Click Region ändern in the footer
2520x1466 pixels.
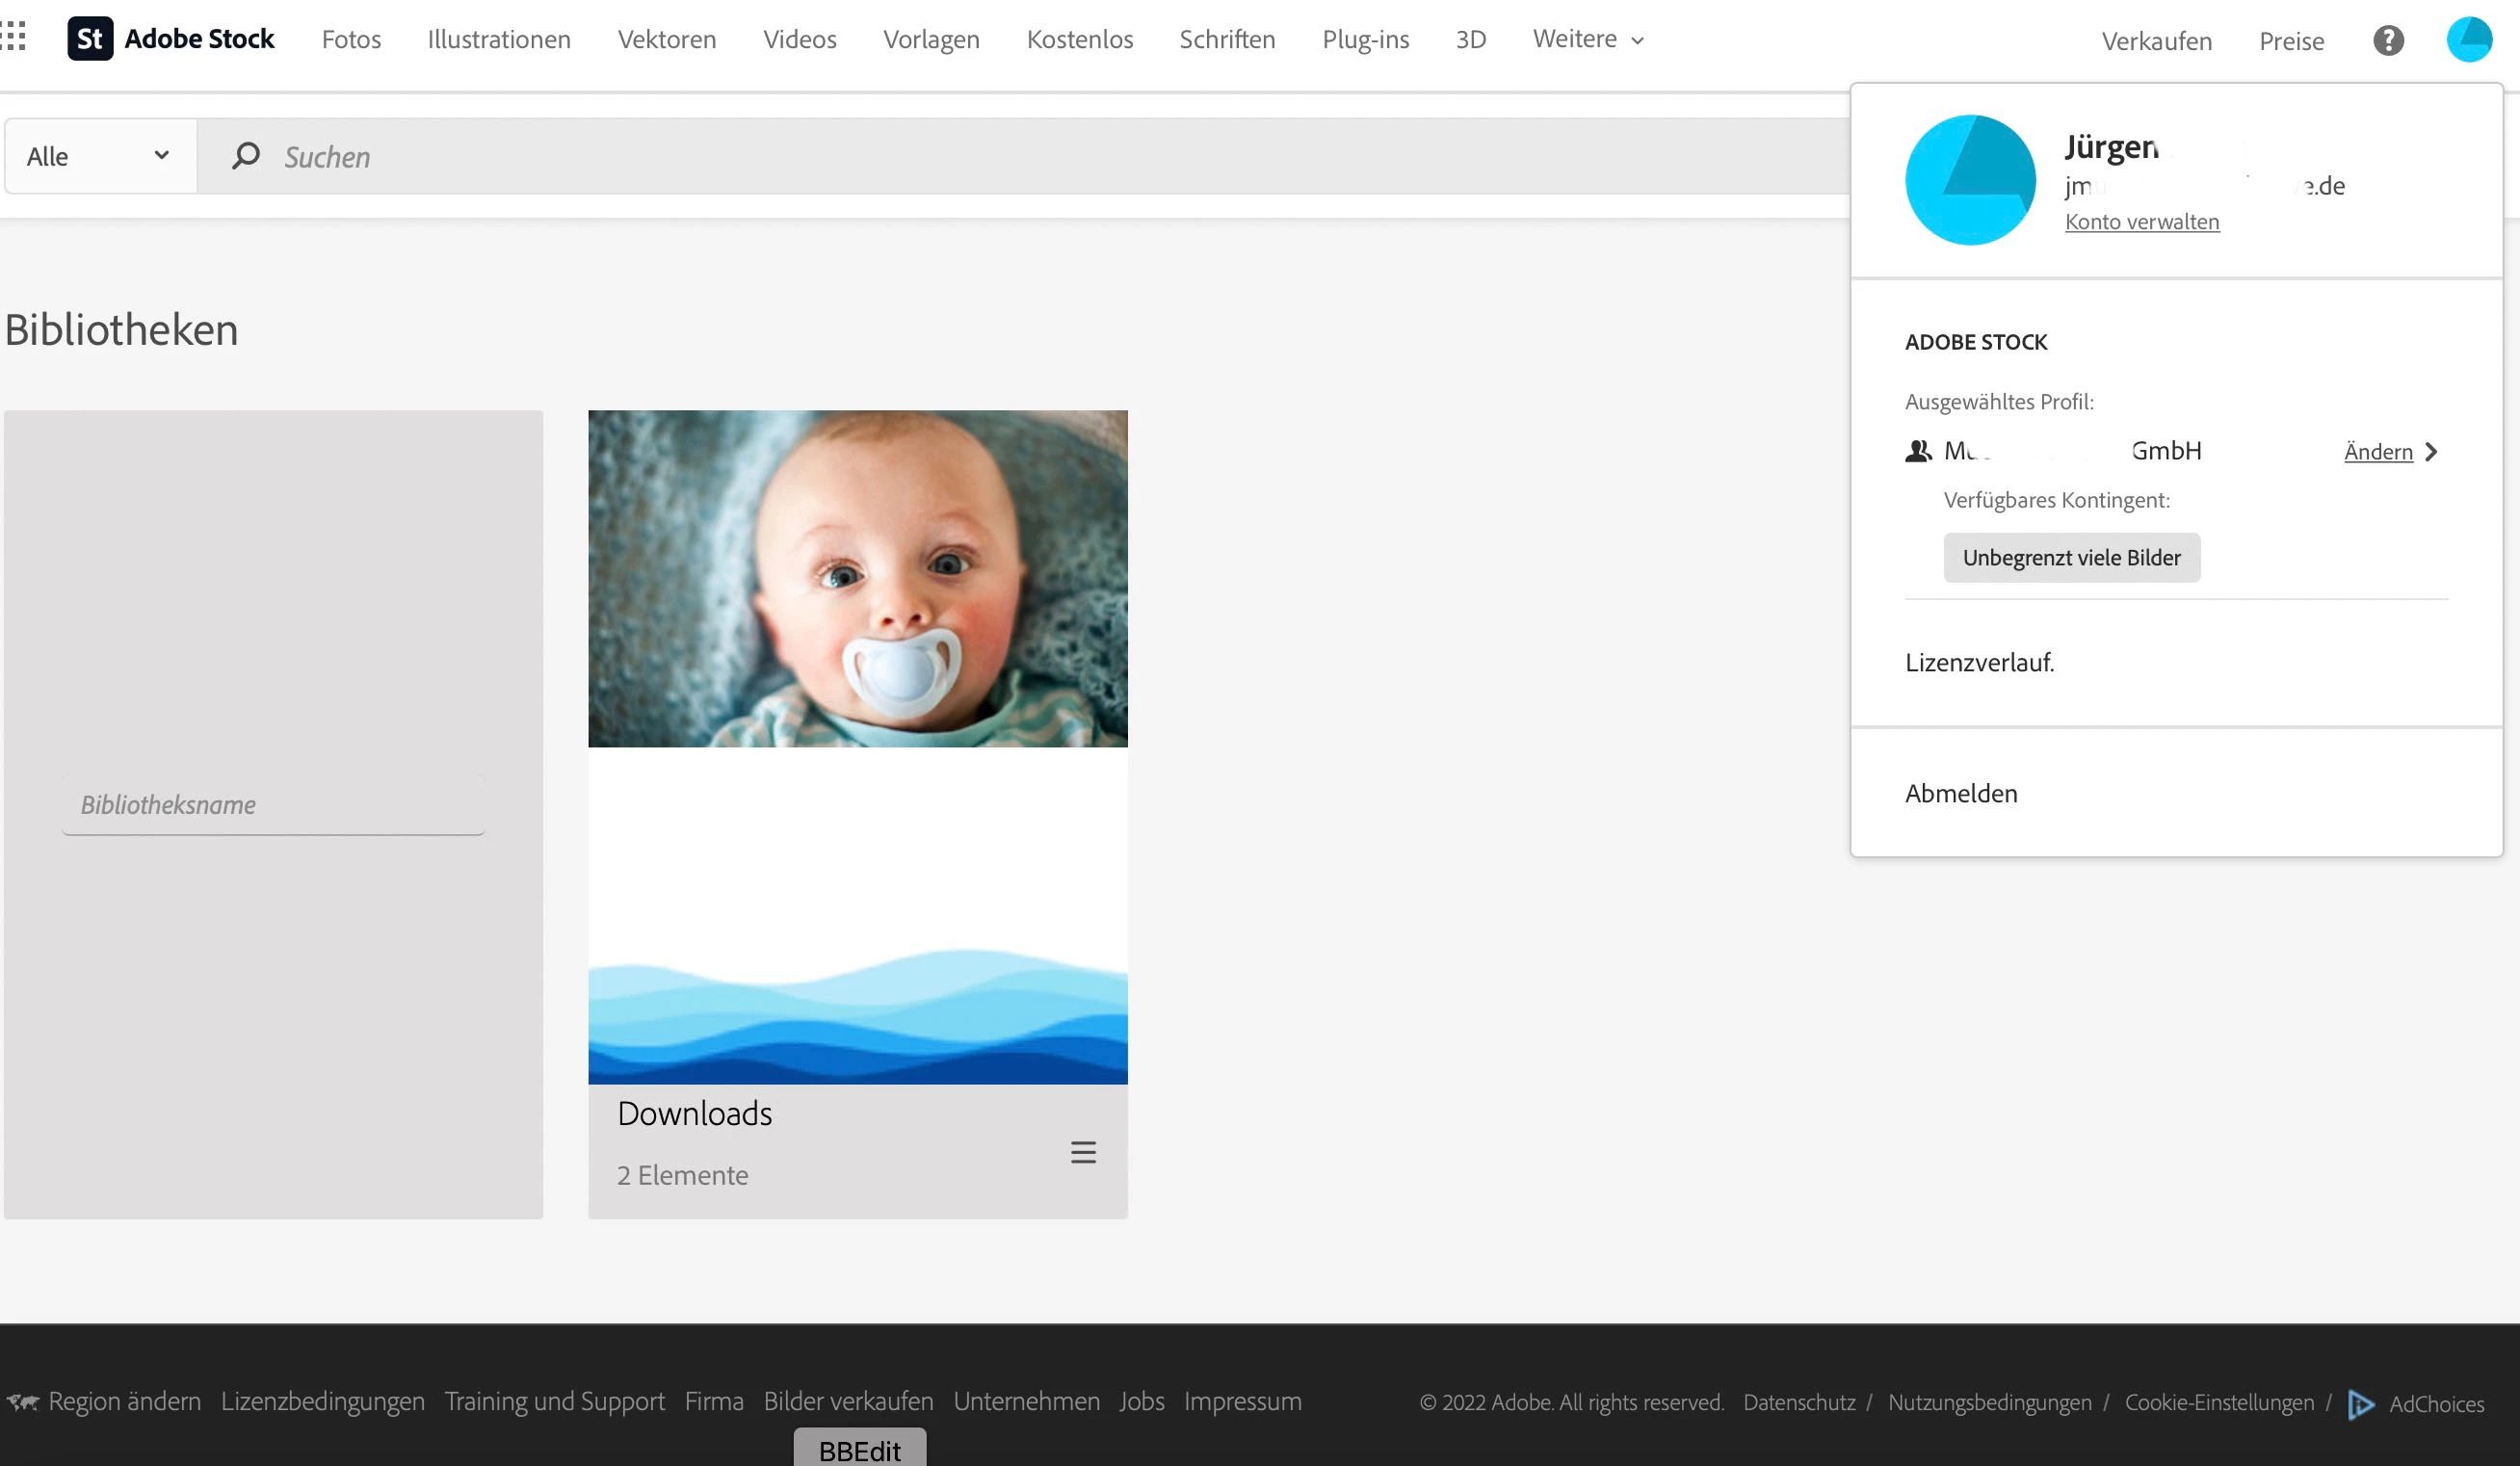pyautogui.click(x=124, y=1401)
